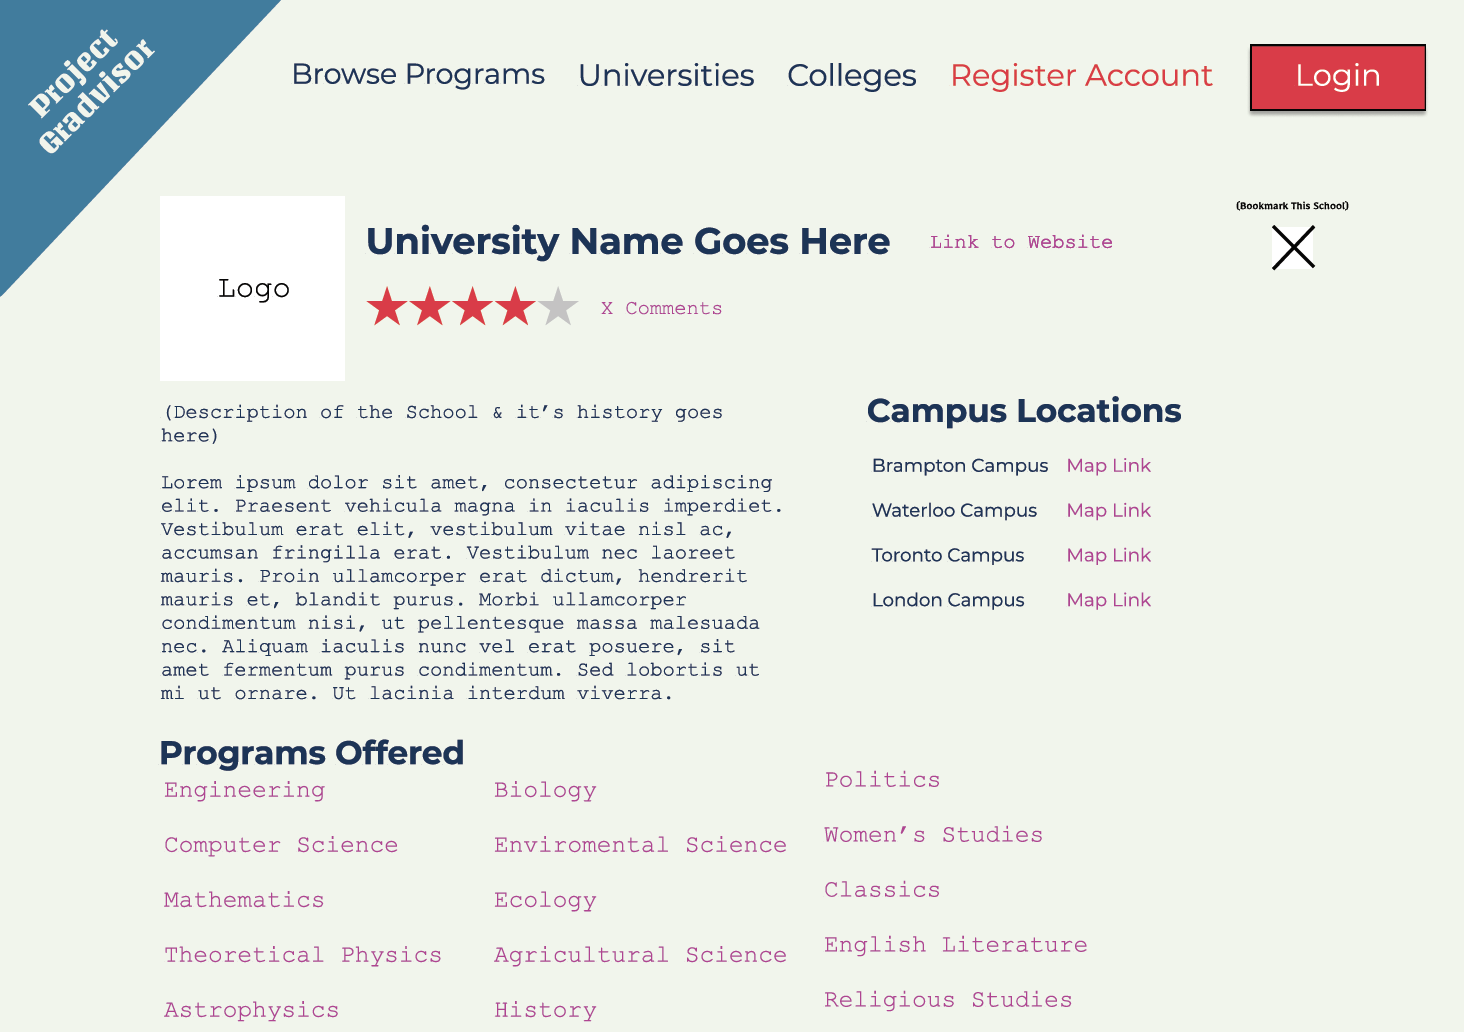The image size is (1464, 1032).
Task: Open the Link to Website
Action: click(x=1021, y=242)
